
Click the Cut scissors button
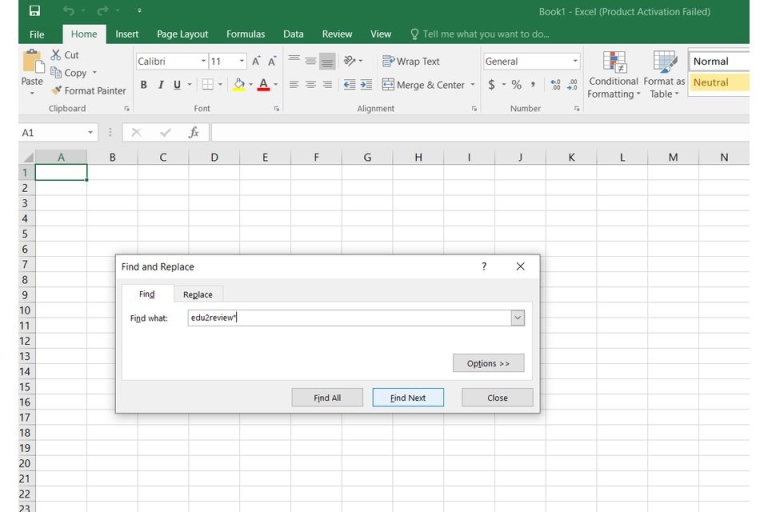tap(65, 55)
